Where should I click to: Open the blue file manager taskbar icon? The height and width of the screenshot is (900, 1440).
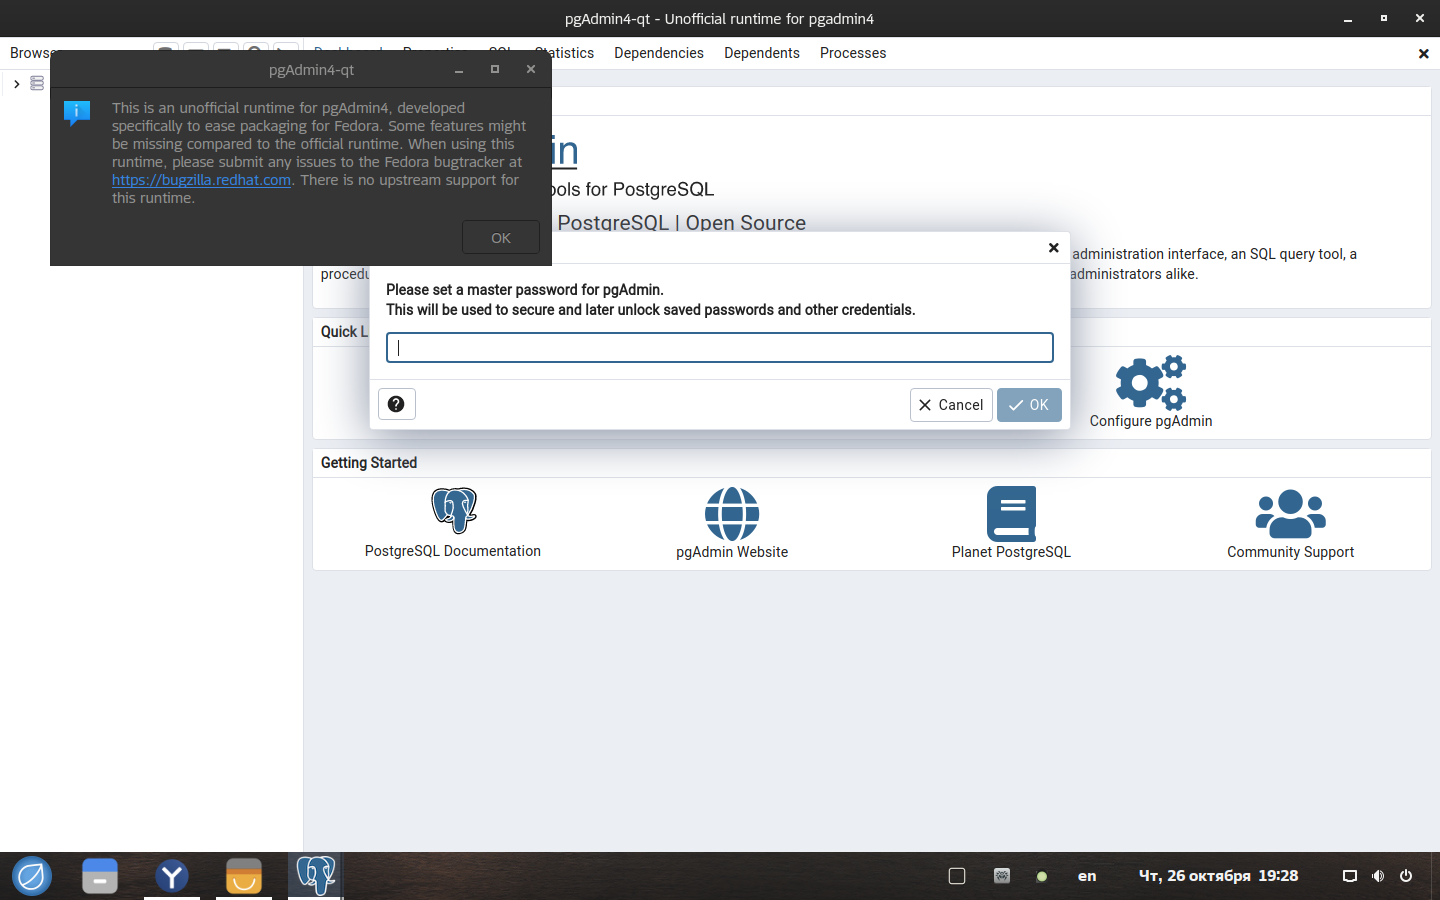pos(100,876)
